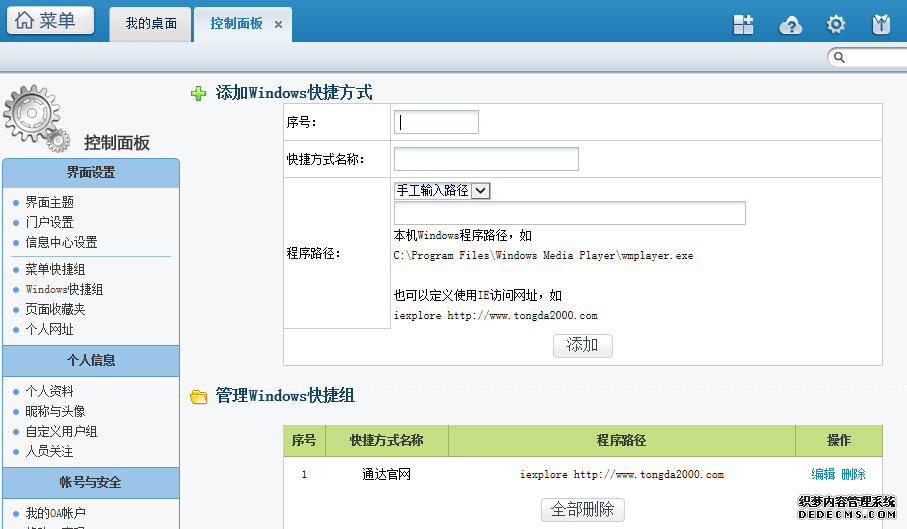Viewport: 907px width, 529px height.
Task: Open 自定义用户组 in sidebar
Action: tap(61, 431)
